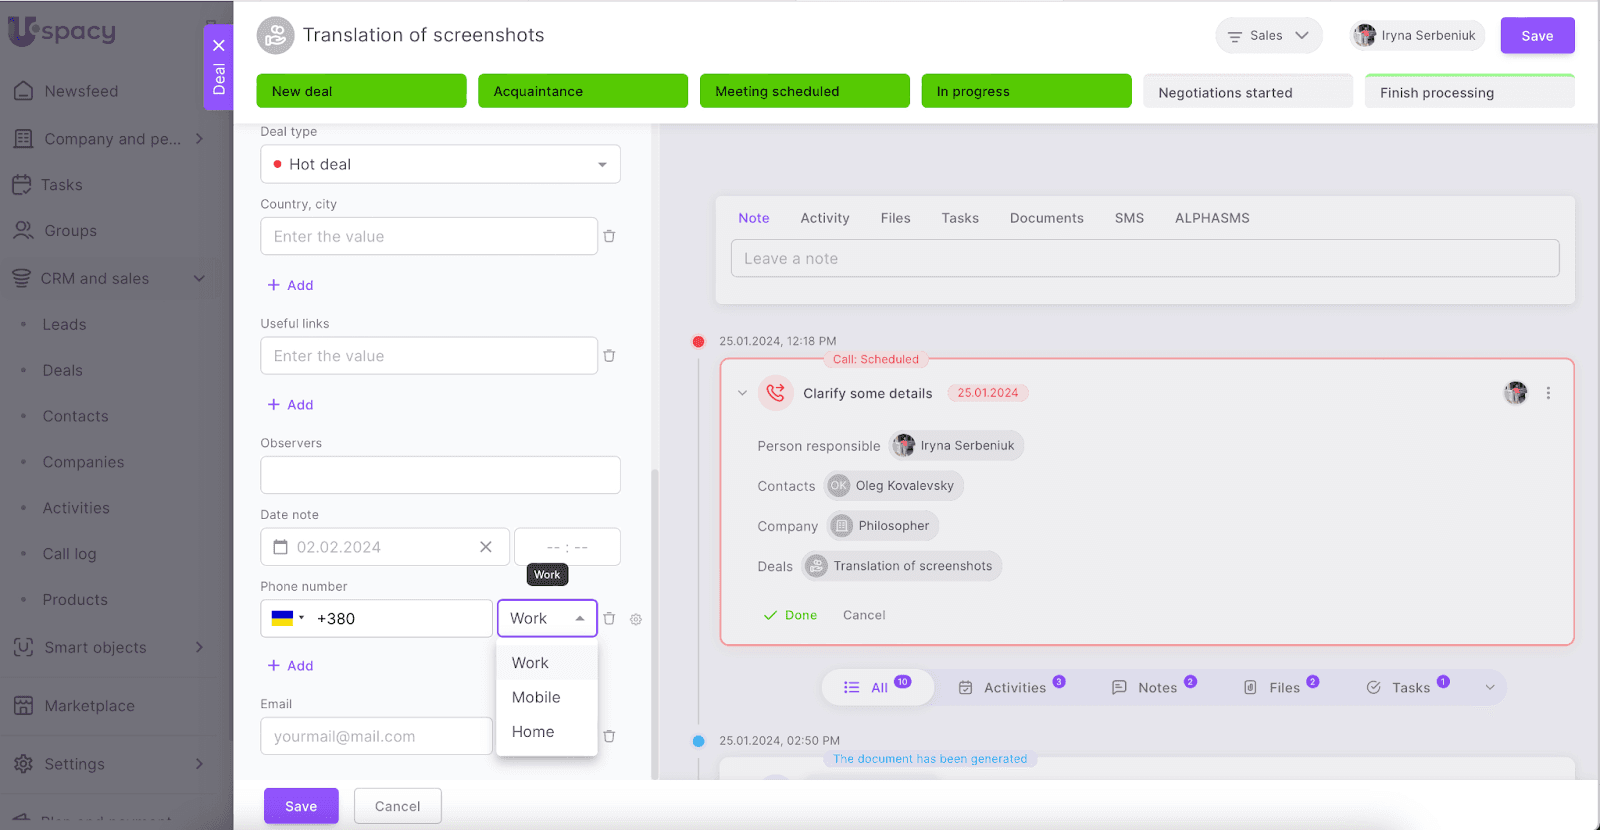Screen dimensions: 1600x830
Task: Open the Deal type dropdown
Action: pos(440,164)
